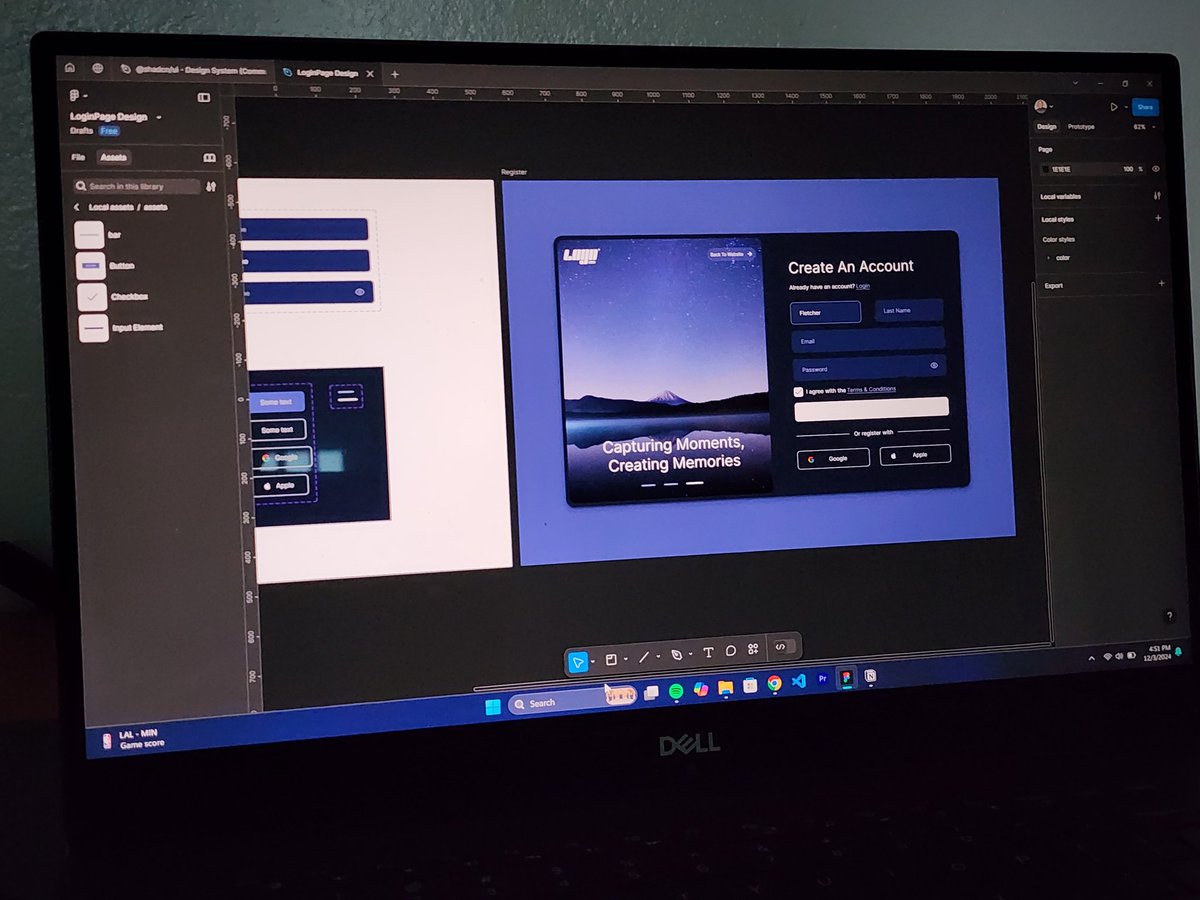Select the Pen tool in the toolbar
This screenshot has height=900, width=1200.
pyautogui.click(x=677, y=654)
